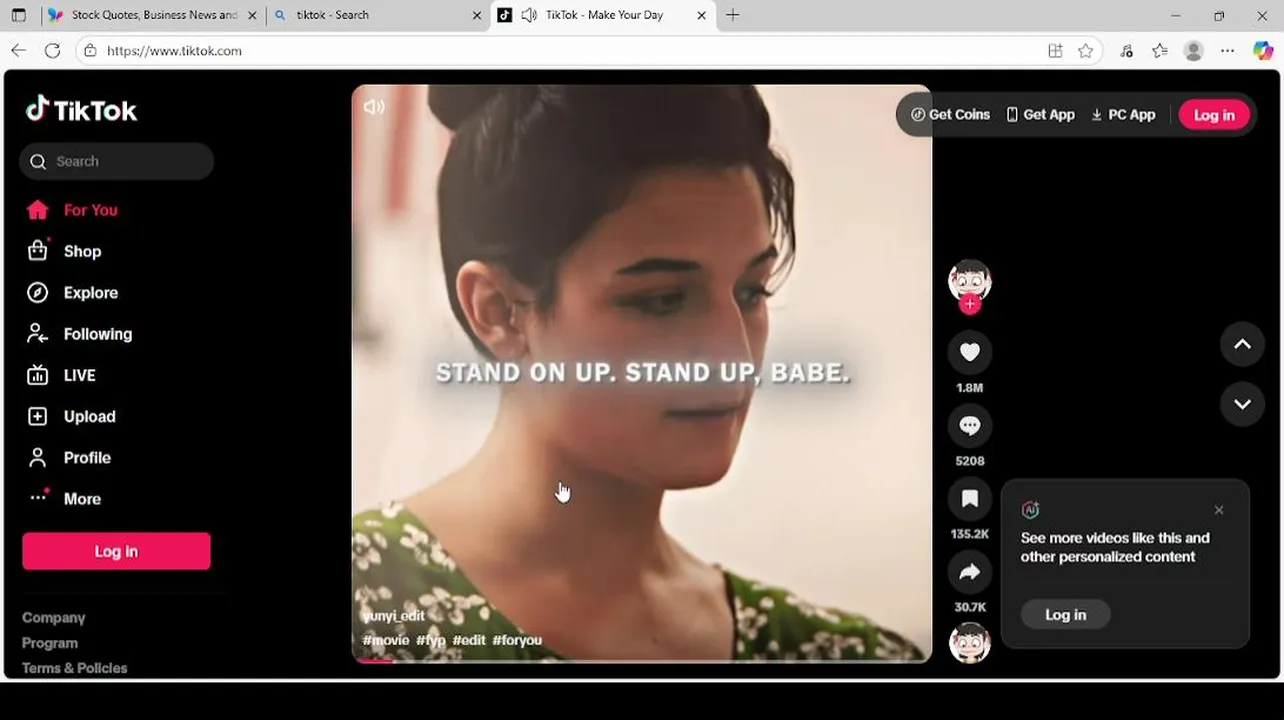1284x720 pixels.
Task: Focus the TikTok Search field
Action: click(116, 161)
